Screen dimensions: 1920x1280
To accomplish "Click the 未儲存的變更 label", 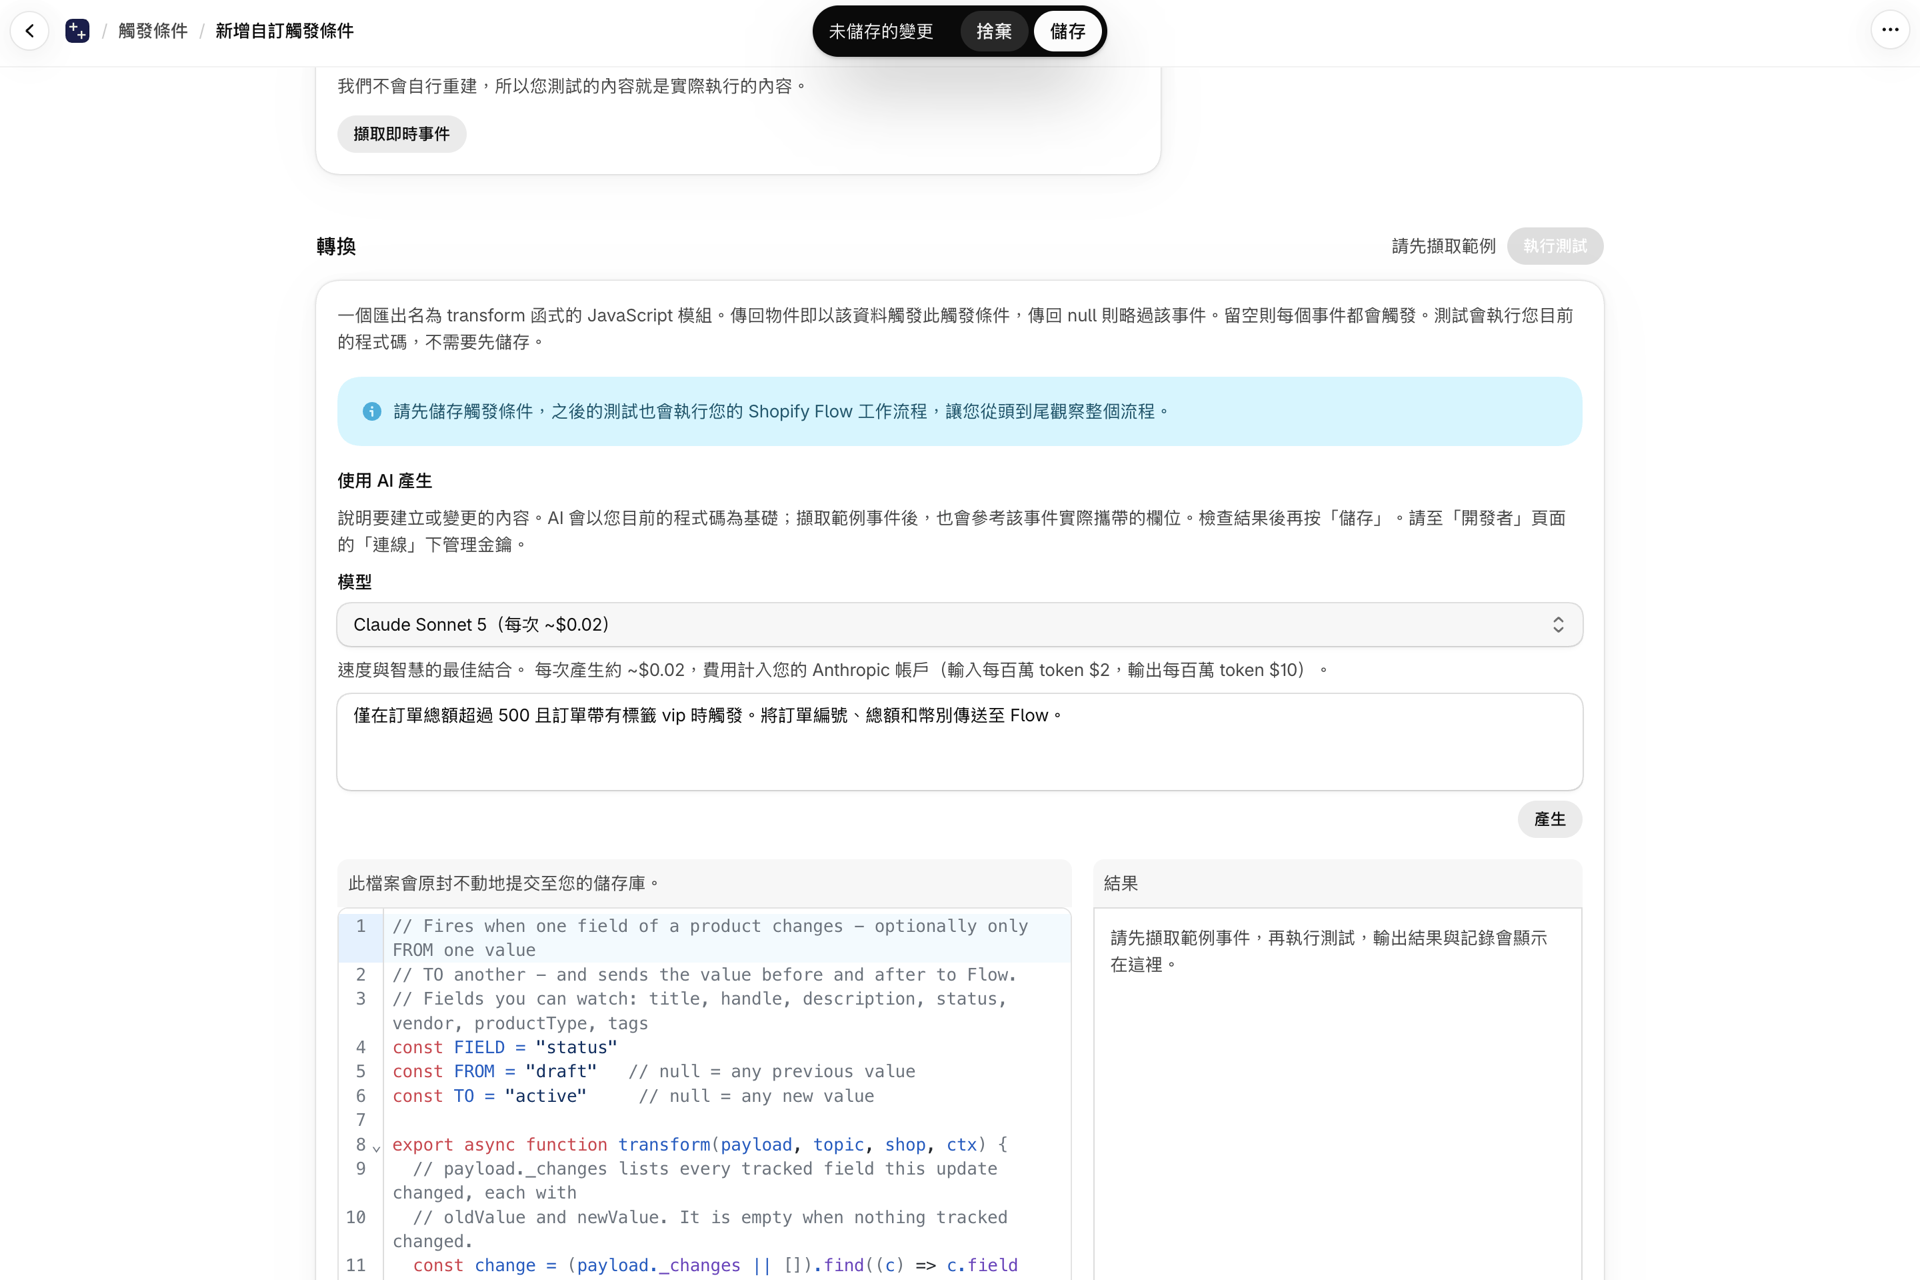I will click(x=881, y=31).
